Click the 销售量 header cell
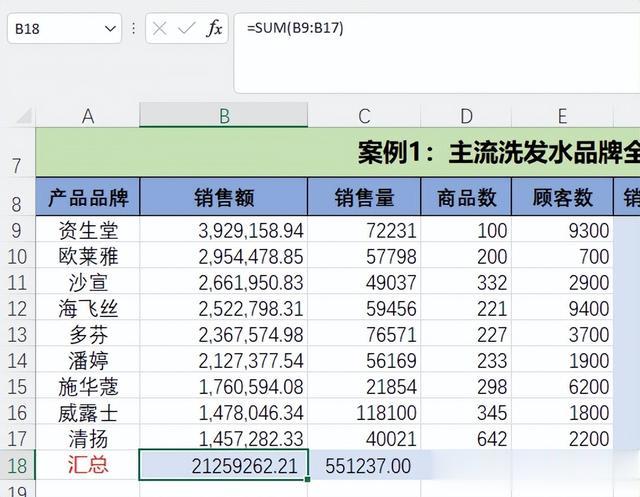Screen dimensions: 640x497 pos(364,196)
